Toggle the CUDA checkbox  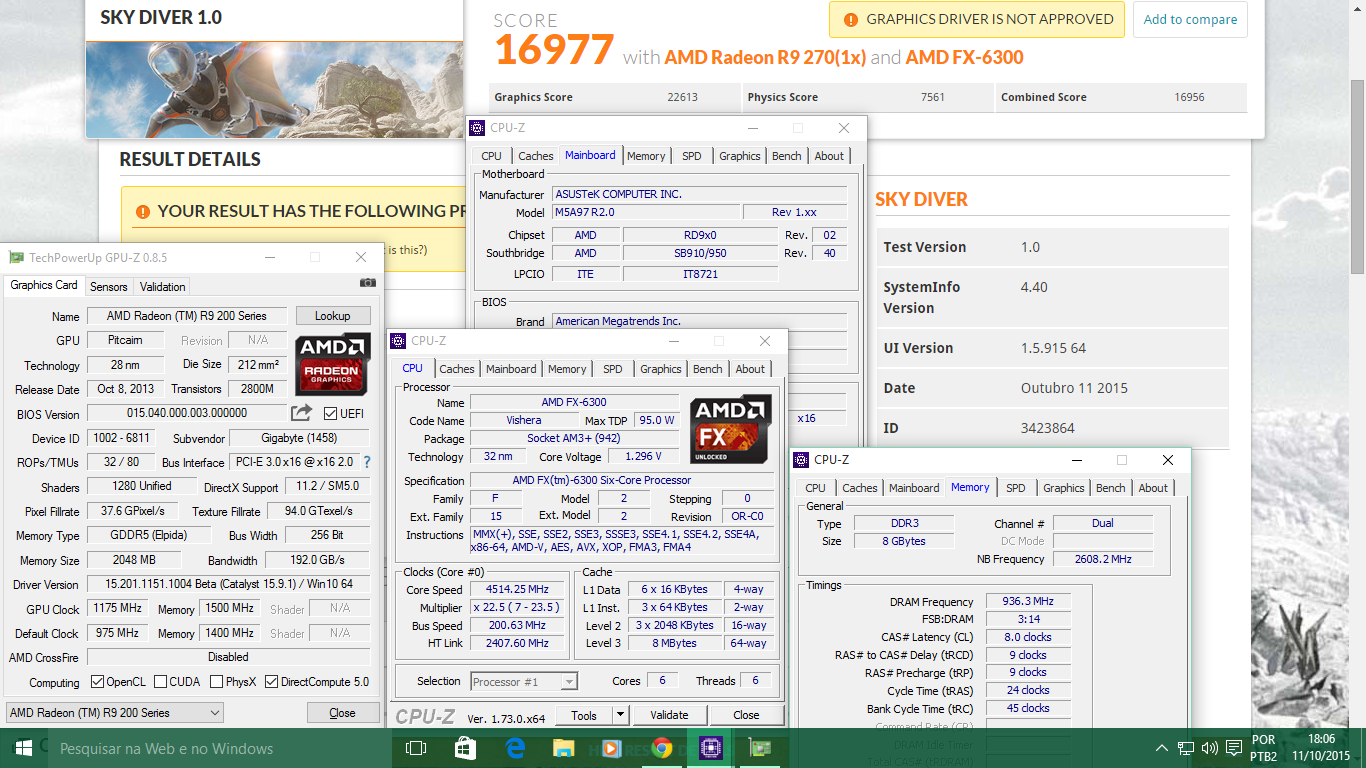click(x=160, y=682)
